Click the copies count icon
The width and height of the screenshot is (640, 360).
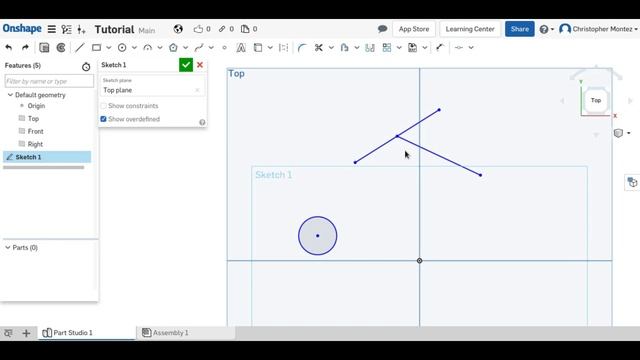[x=245, y=29]
